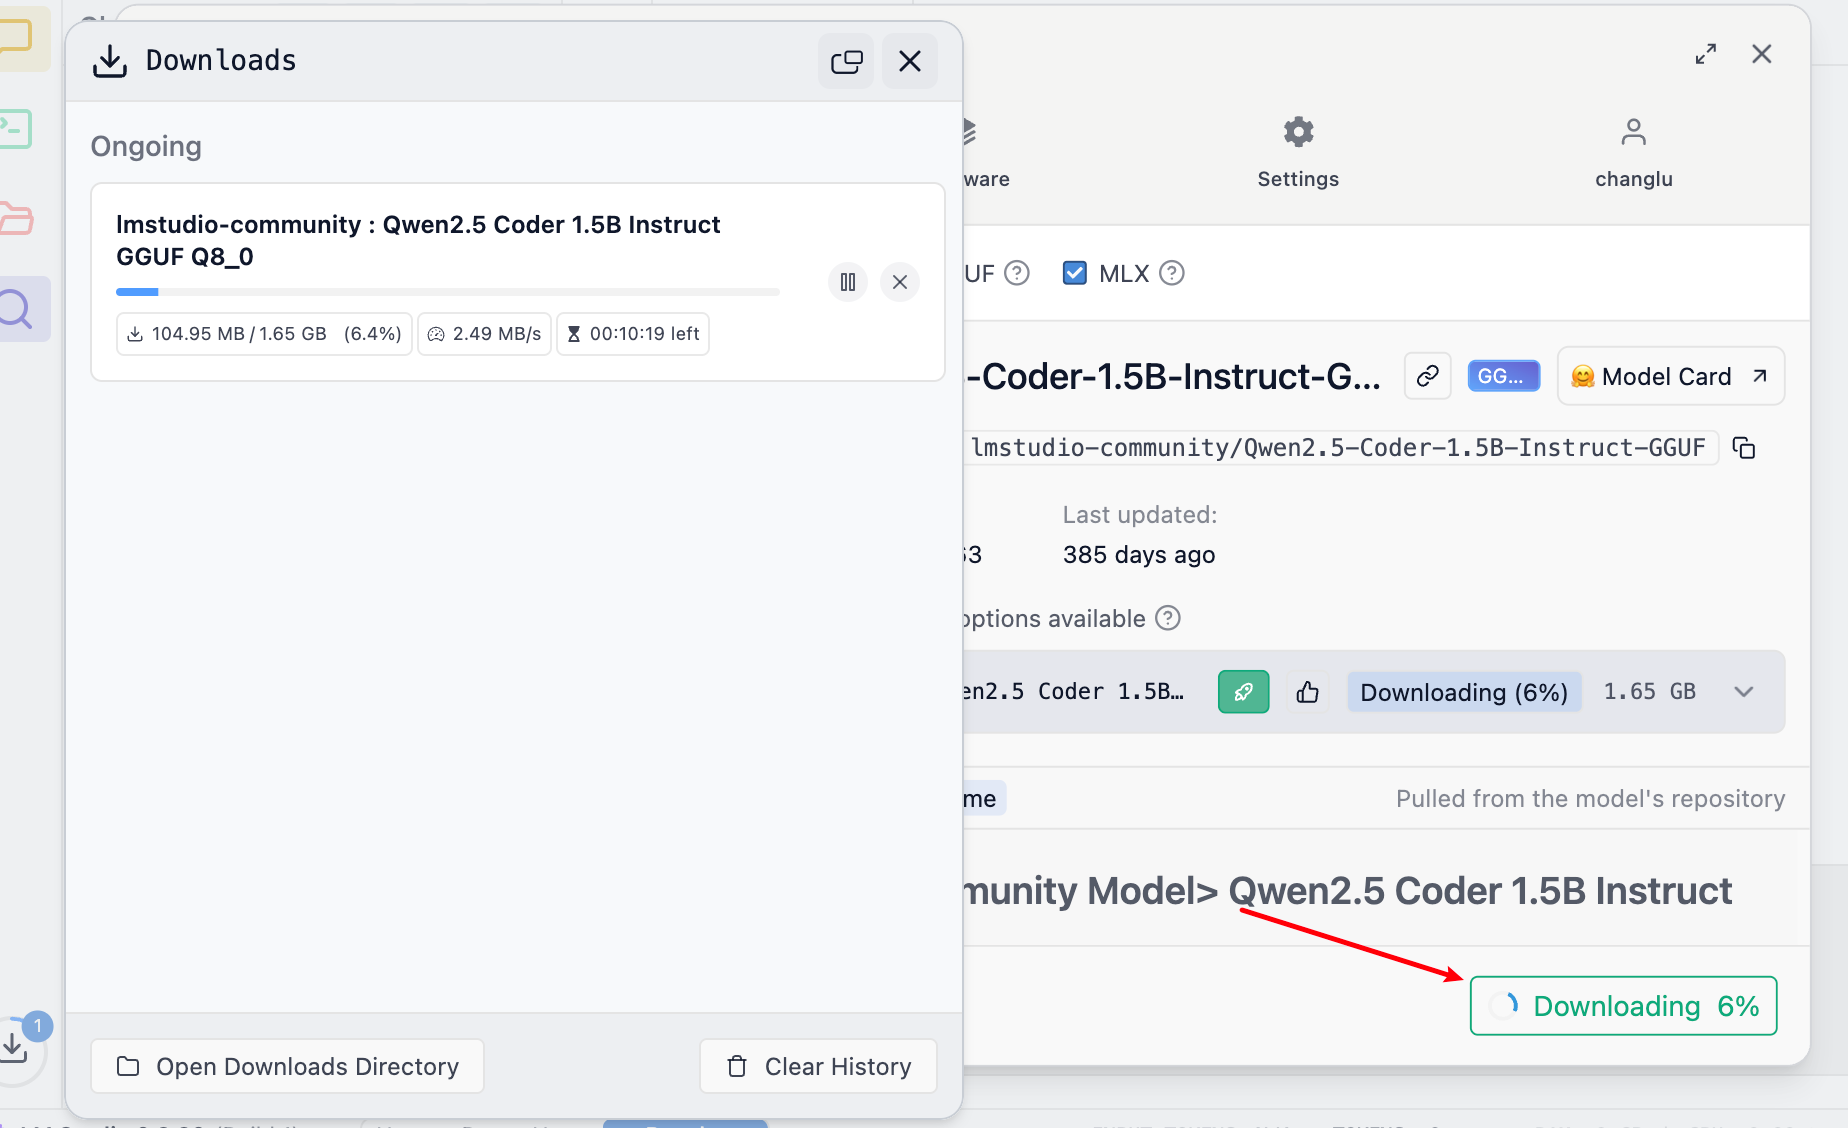Screen dimensions: 1848x1128
Task: Open the Developer terminal sidebar icon
Action: (16, 129)
